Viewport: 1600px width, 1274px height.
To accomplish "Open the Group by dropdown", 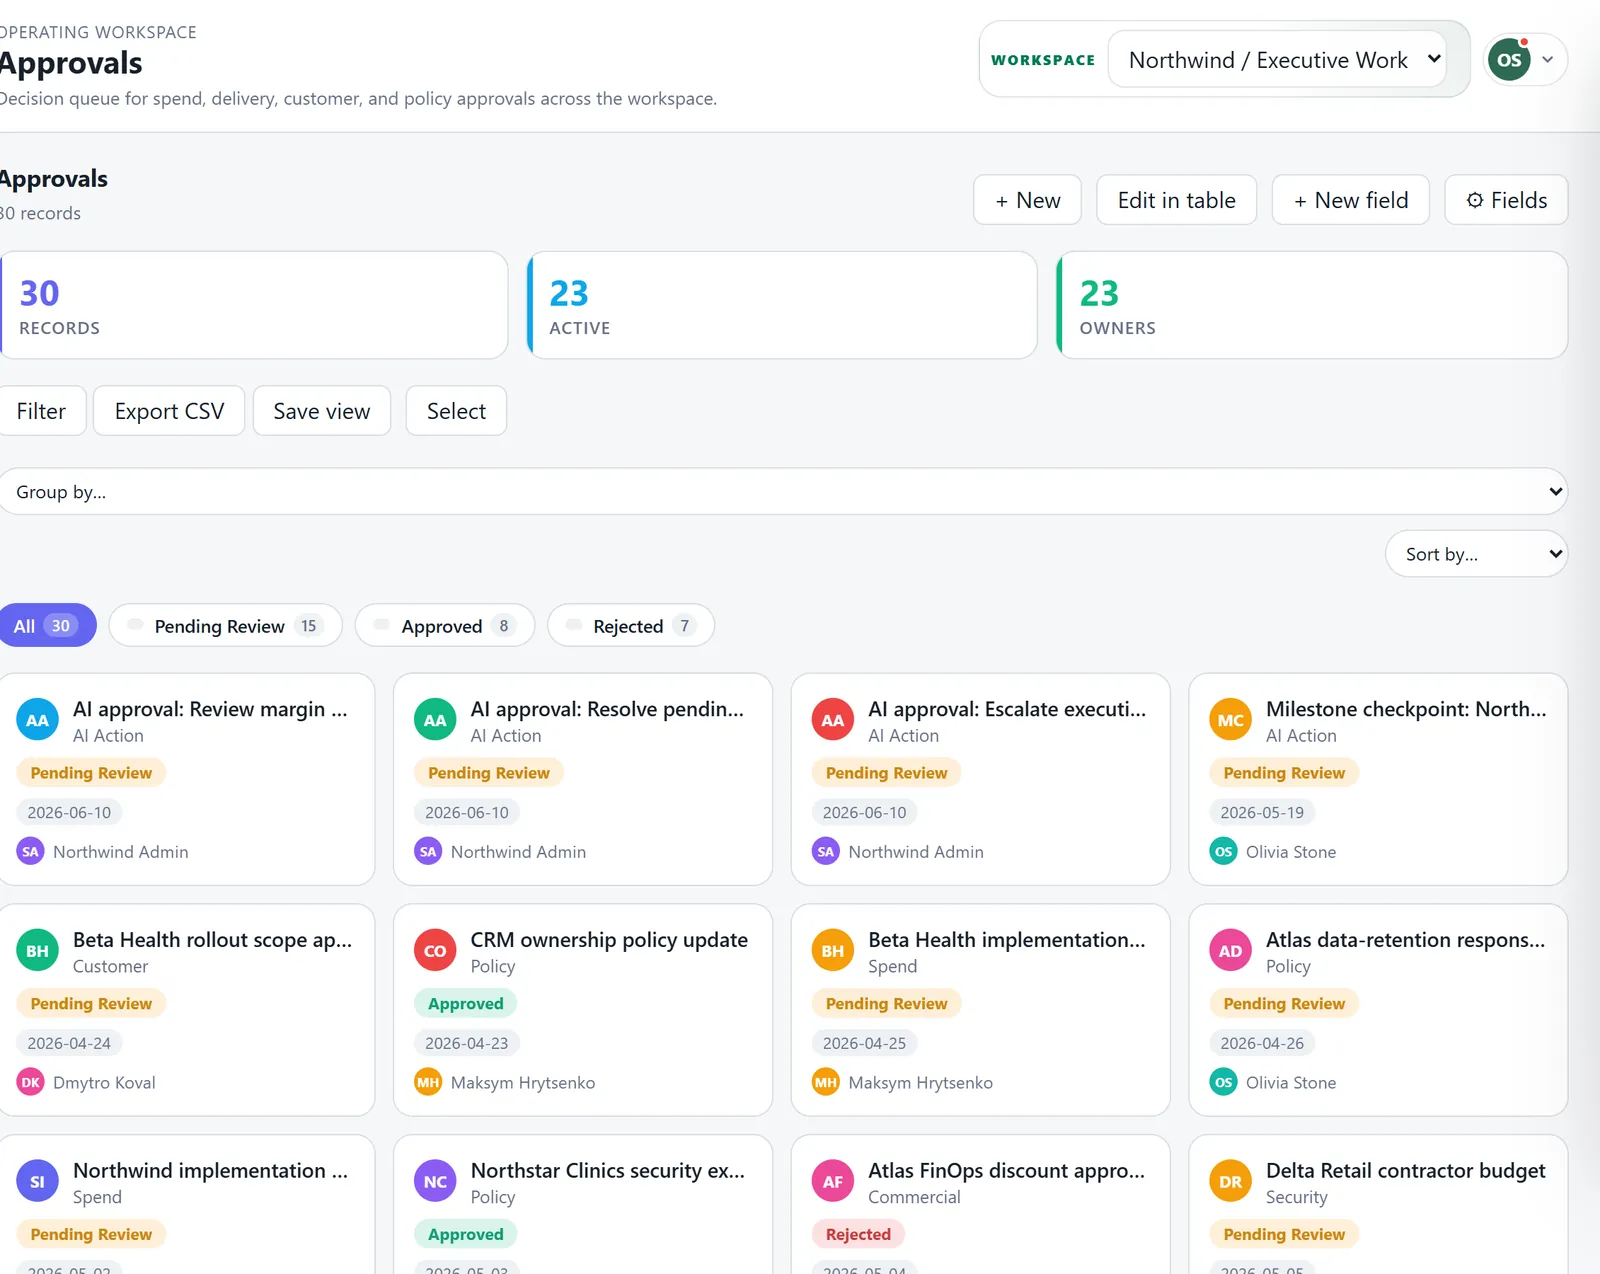I will (x=784, y=491).
